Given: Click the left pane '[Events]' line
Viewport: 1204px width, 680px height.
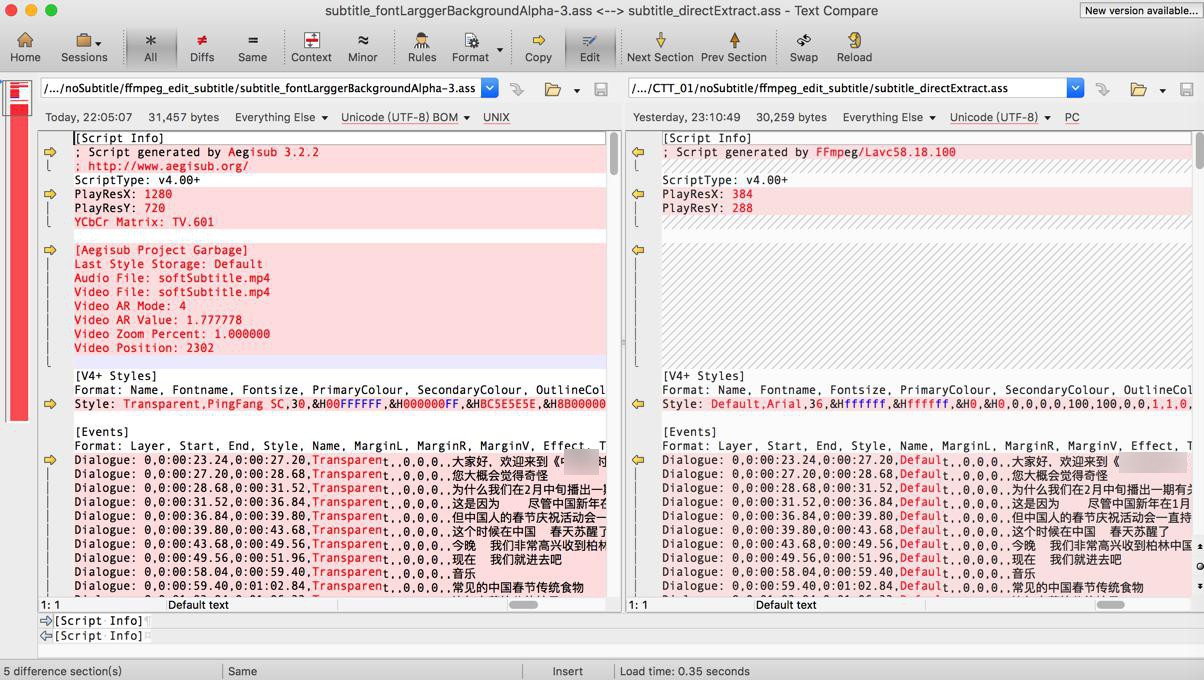Looking at the screenshot, I should pos(102,432).
